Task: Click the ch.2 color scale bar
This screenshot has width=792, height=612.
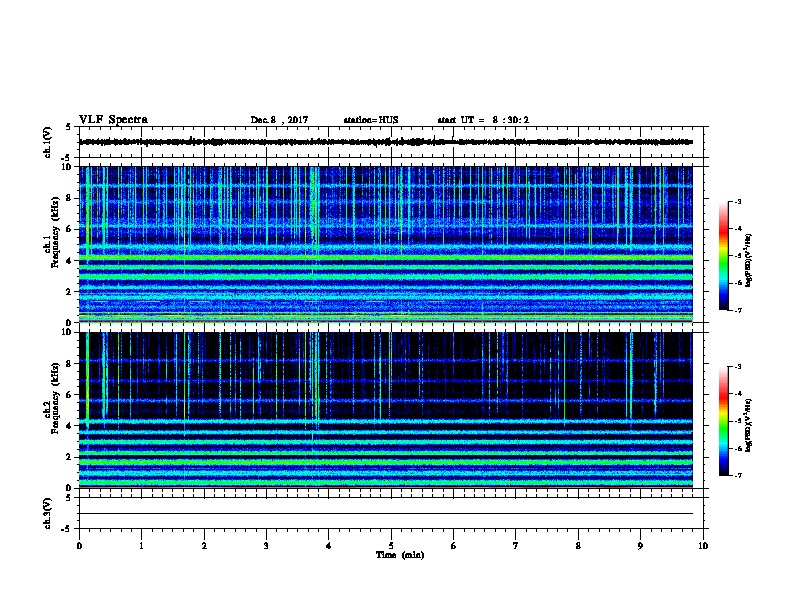Action: pos(724,421)
